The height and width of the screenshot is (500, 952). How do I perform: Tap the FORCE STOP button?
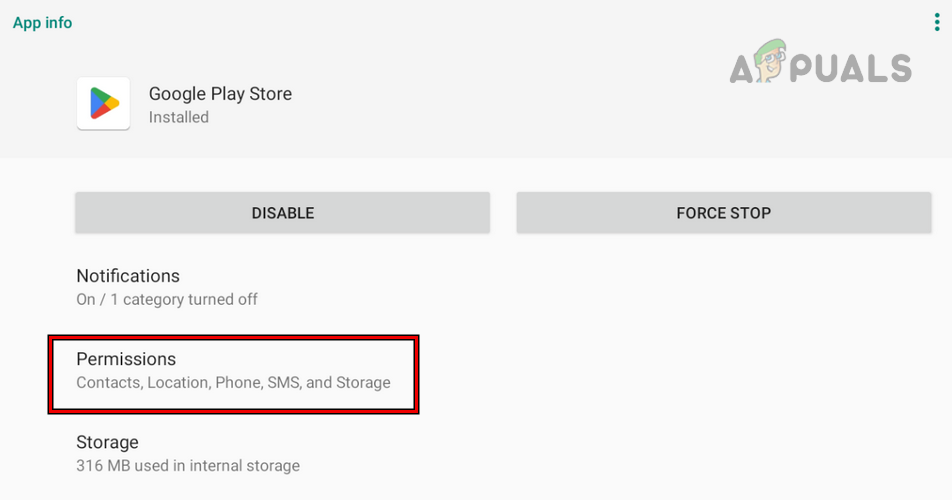pos(723,213)
